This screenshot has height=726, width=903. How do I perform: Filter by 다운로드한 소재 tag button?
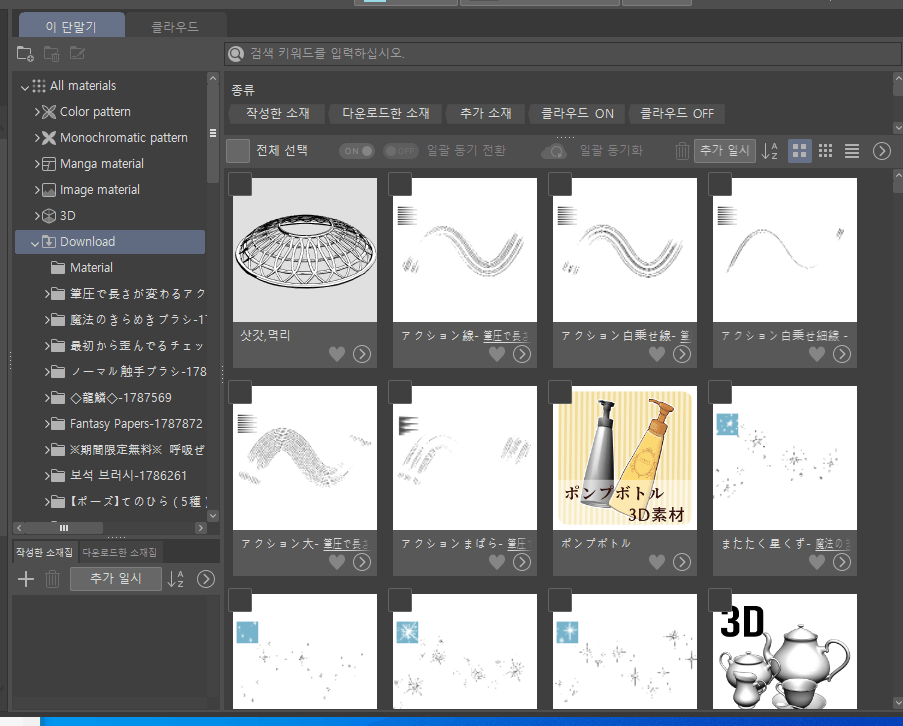[385, 113]
